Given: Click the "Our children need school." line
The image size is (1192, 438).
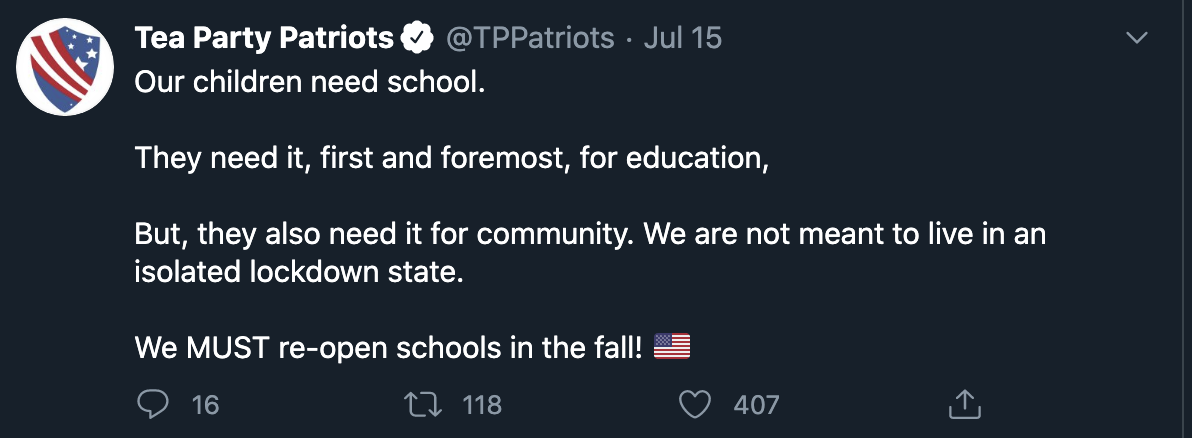Looking at the screenshot, I should tap(309, 82).
